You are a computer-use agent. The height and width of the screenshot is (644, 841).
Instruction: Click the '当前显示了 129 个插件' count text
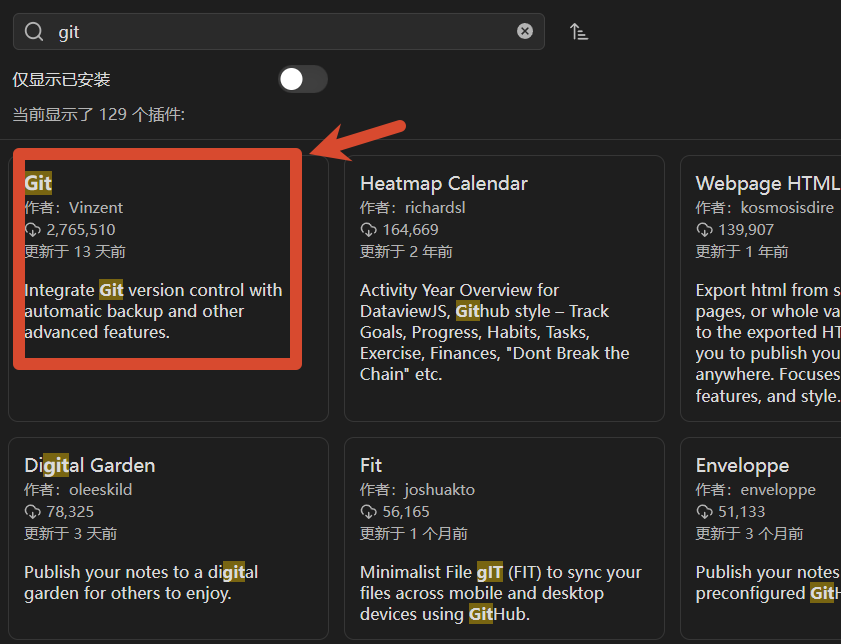pyautogui.click(x=99, y=114)
